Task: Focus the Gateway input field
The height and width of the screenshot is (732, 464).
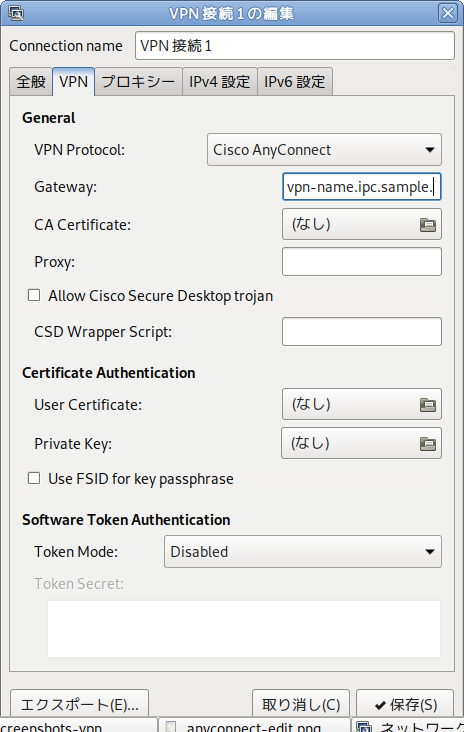Action: tap(362, 187)
